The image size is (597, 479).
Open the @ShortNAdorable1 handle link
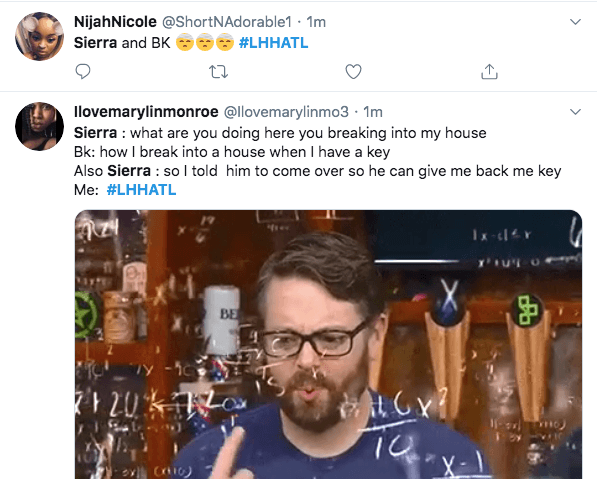pyautogui.click(x=227, y=22)
